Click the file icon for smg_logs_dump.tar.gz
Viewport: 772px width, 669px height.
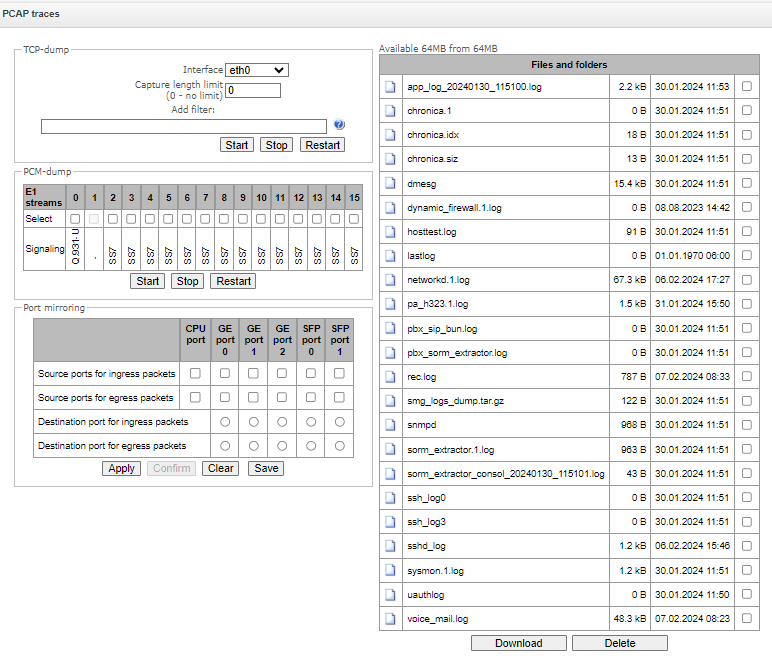(x=391, y=401)
